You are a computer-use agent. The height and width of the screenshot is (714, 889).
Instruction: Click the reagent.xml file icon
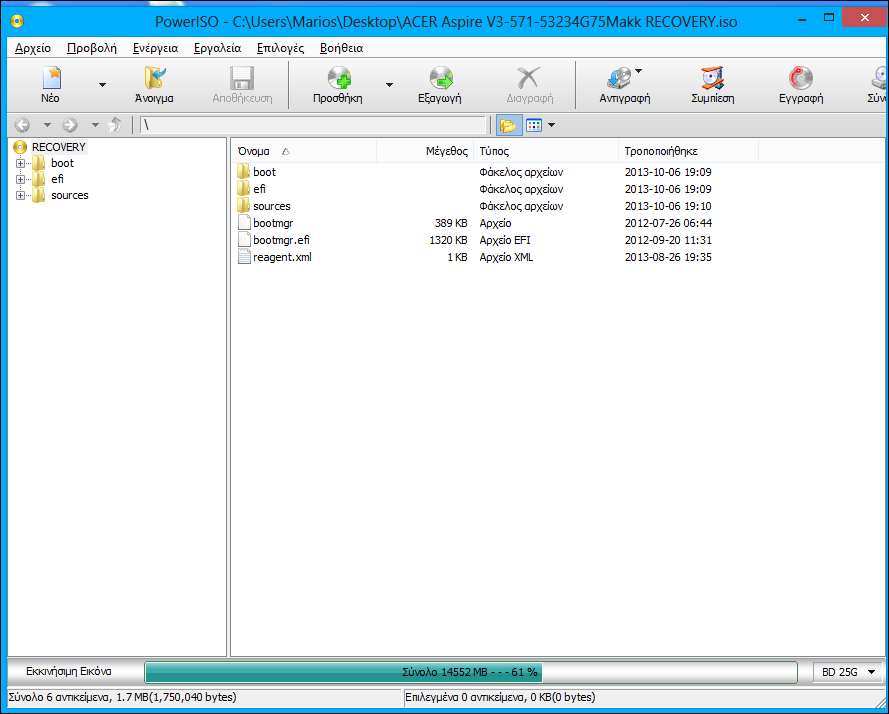pos(244,257)
